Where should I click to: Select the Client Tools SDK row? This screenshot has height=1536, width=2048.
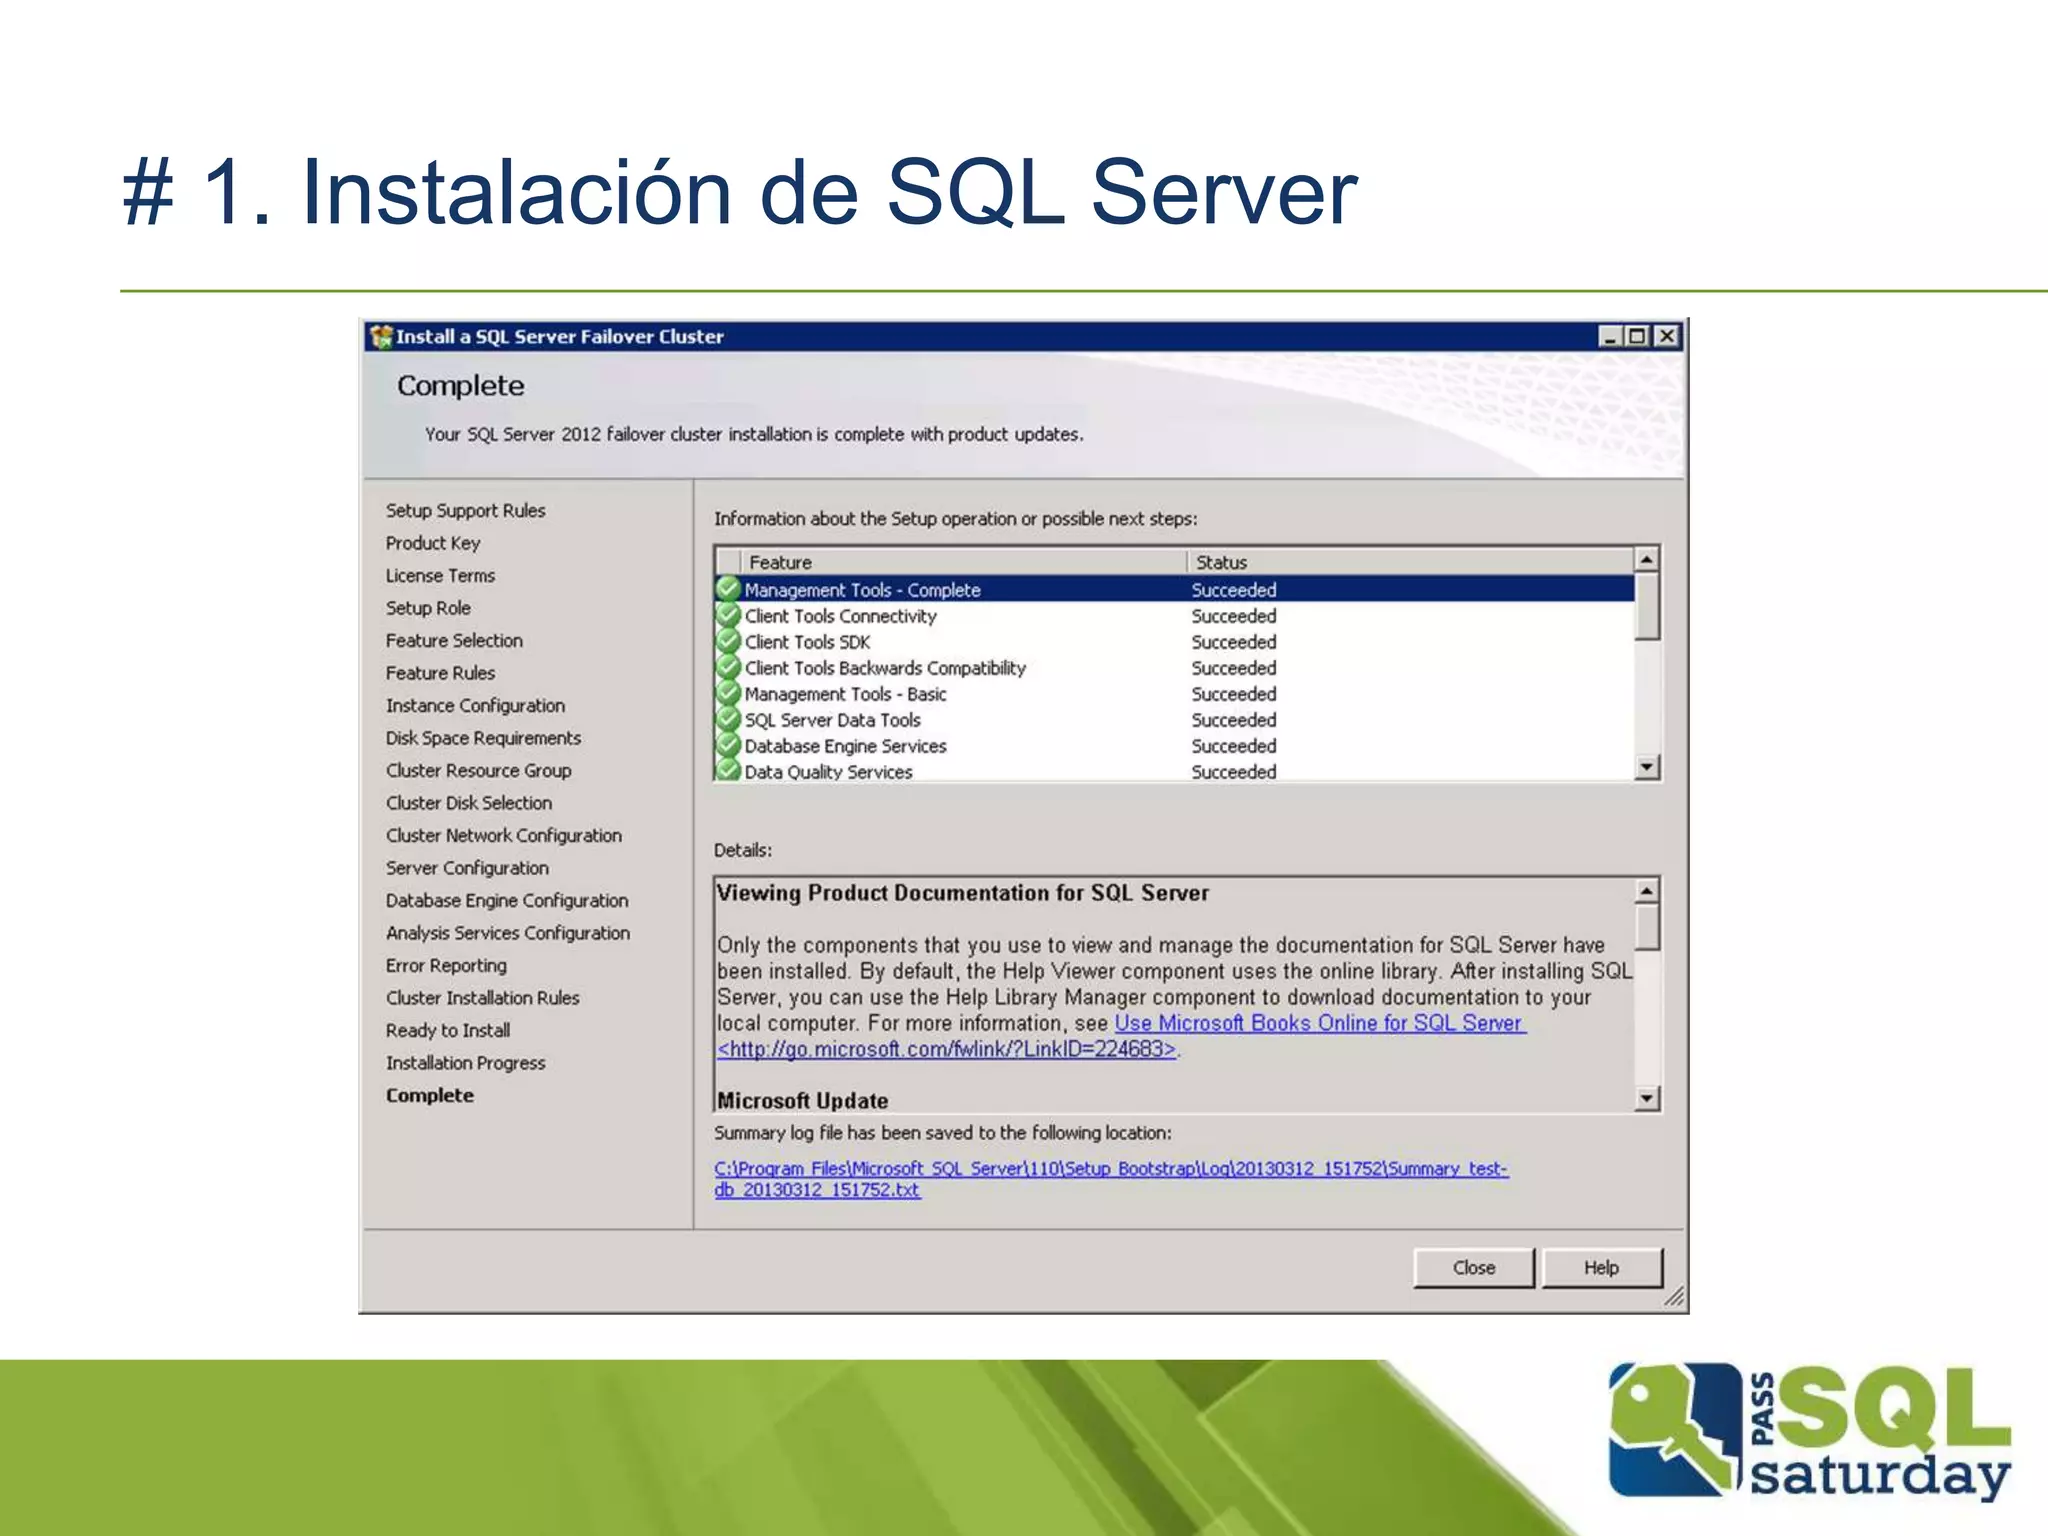pos(1175,642)
